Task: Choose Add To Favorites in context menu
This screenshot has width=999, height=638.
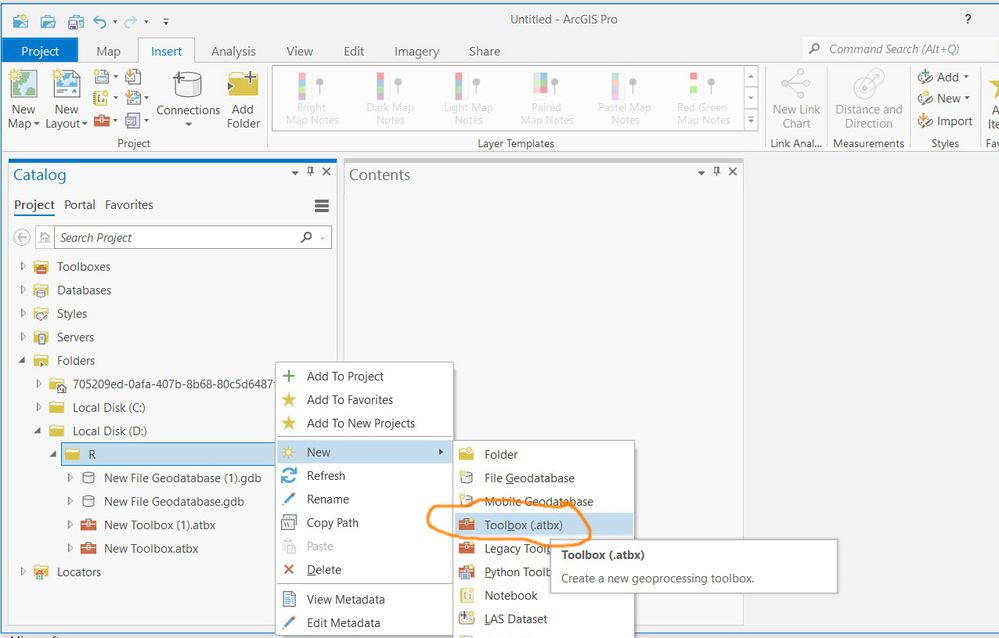Action: (x=364, y=400)
